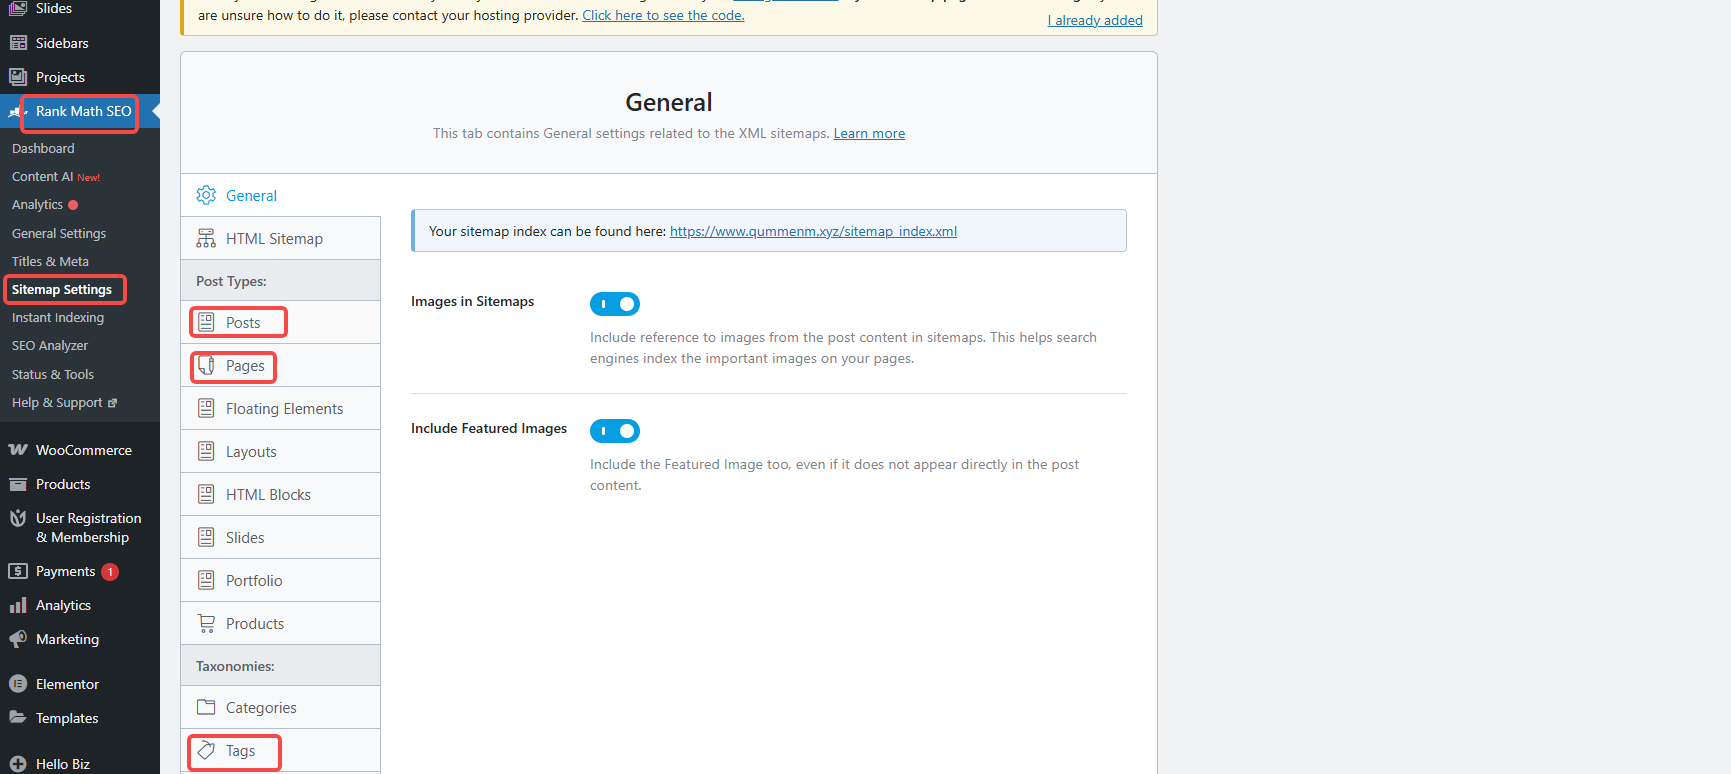Click the Elementor icon in admin menu
This screenshot has width=1731, height=774.
click(18, 684)
